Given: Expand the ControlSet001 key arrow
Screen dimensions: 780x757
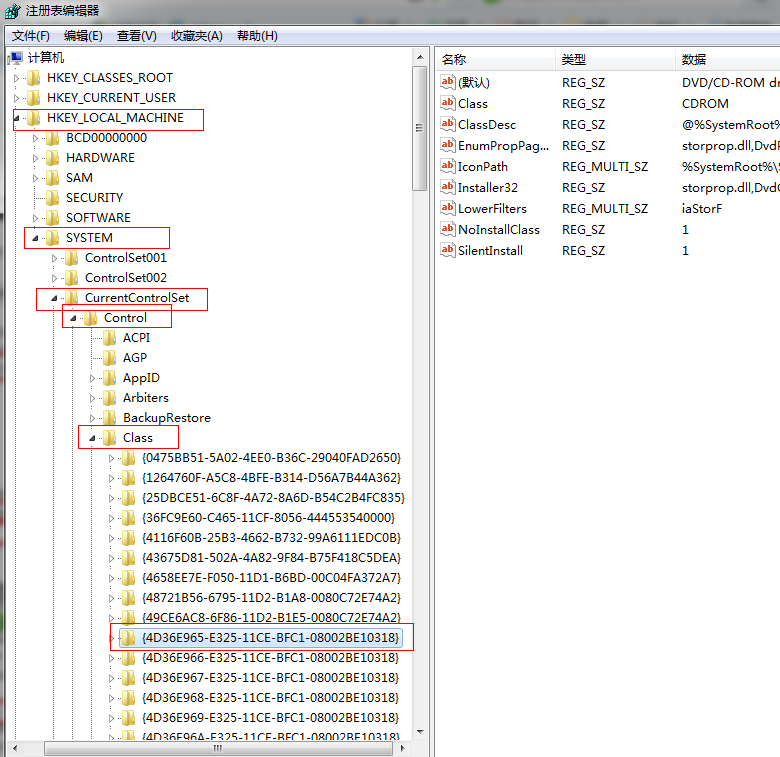Looking at the screenshot, I should click(55, 258).
